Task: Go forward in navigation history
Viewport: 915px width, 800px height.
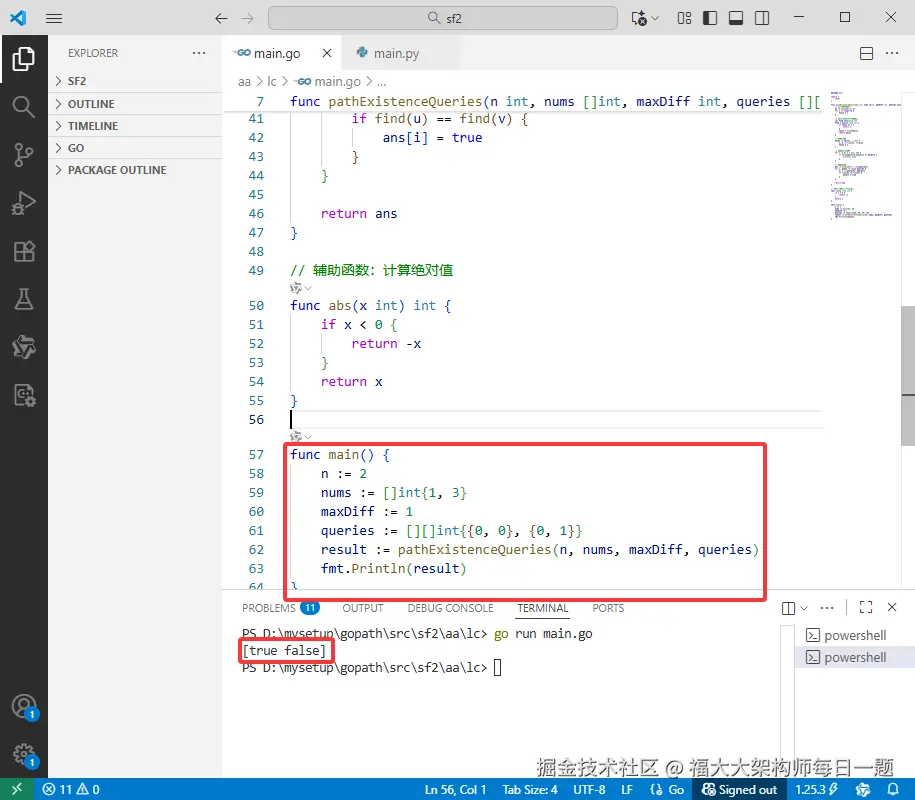Action: tap(248, 19)
